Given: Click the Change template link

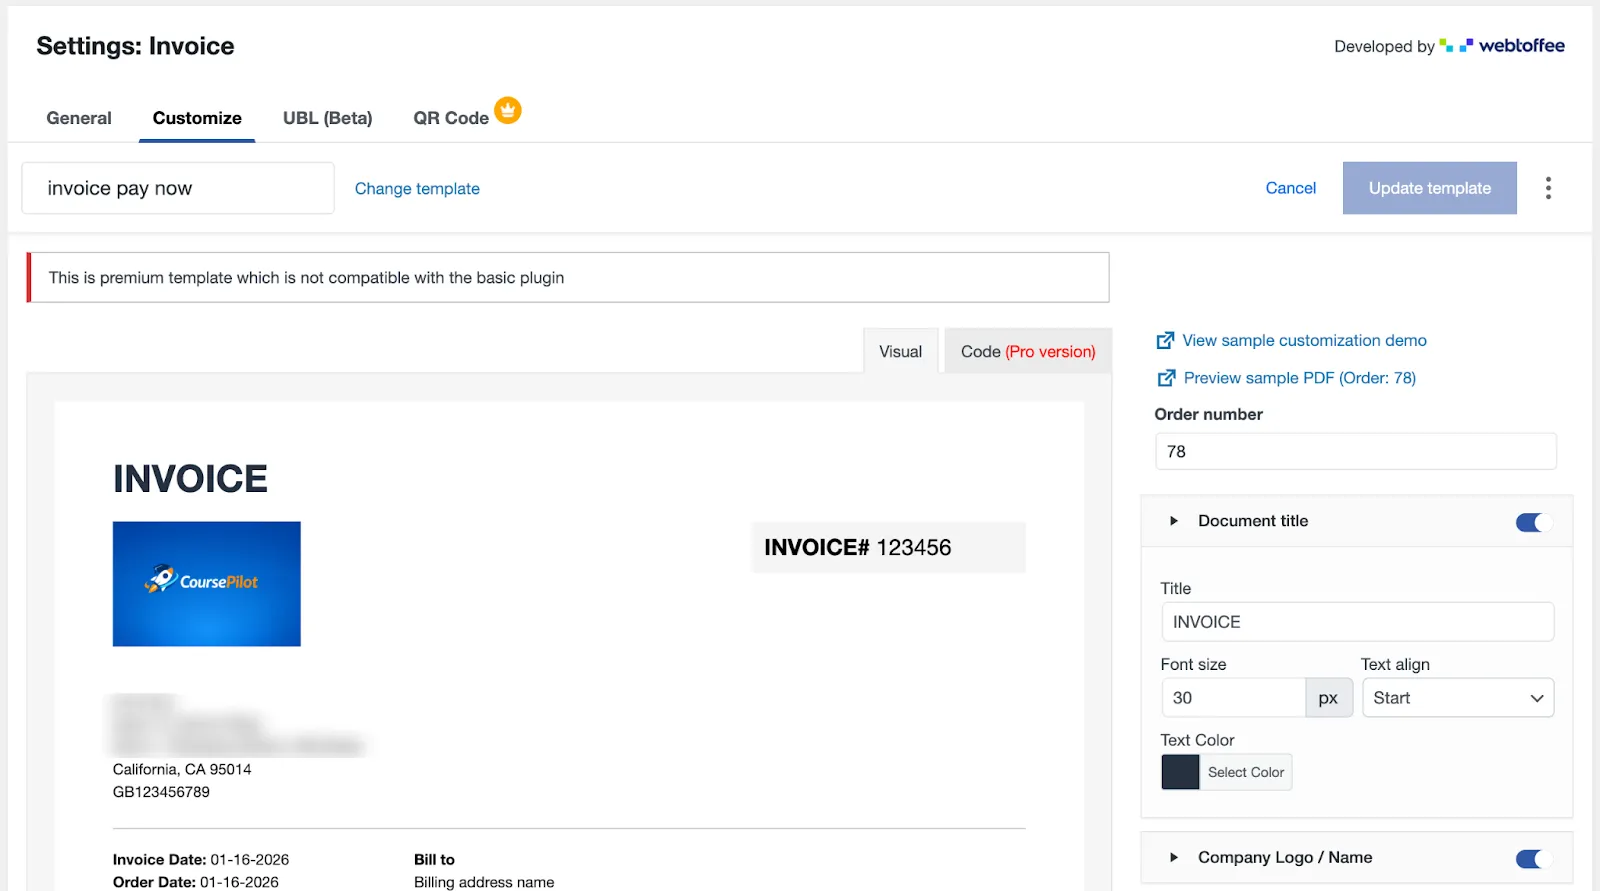Looking at the screenshot, I should (417, 189).
